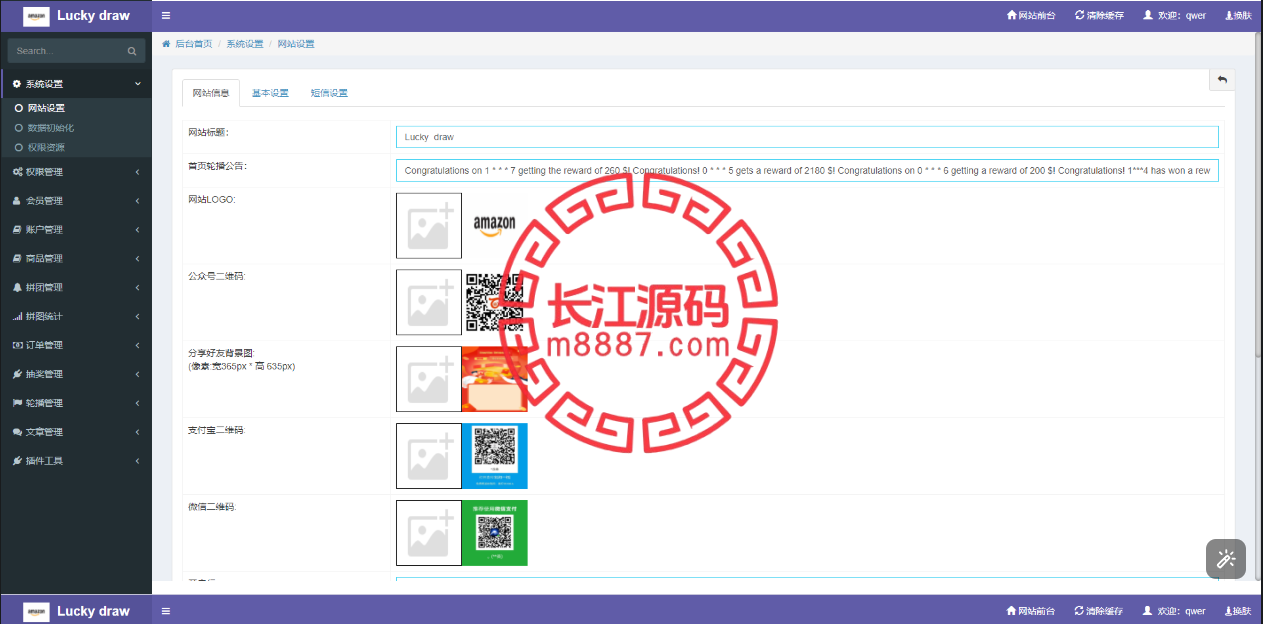The image size is (1263, 624).
Task: Click the 系统设置 breadcrumb link
Action: point(245,44)
